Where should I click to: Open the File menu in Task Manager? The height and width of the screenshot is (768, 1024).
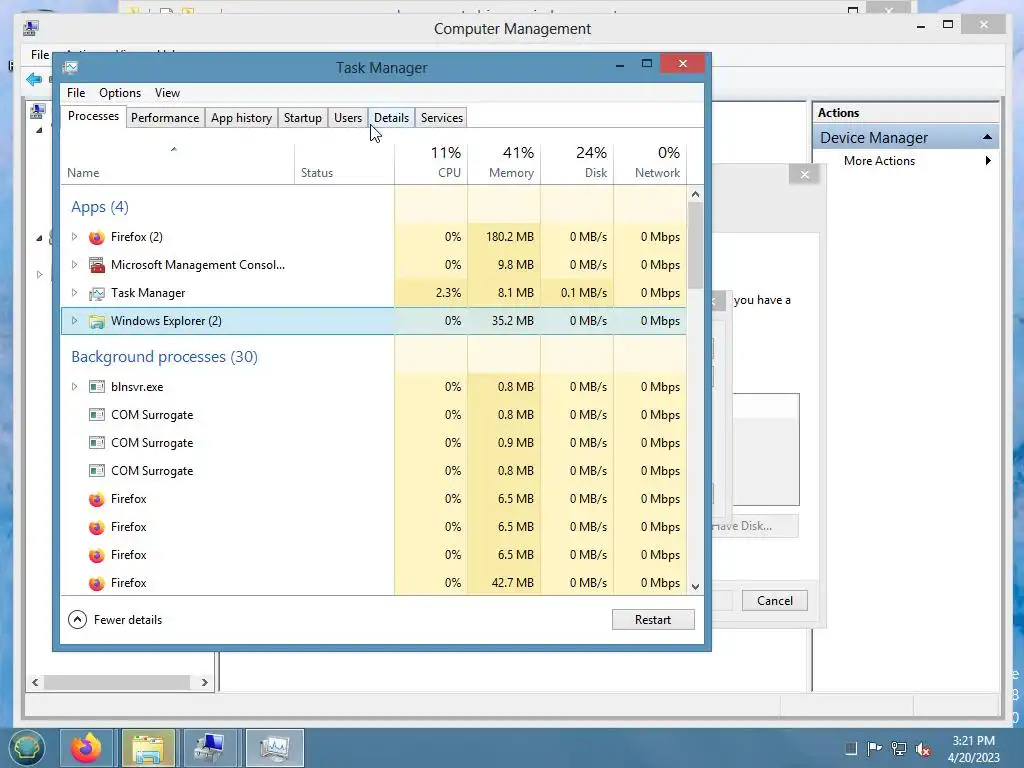[76, 93]
